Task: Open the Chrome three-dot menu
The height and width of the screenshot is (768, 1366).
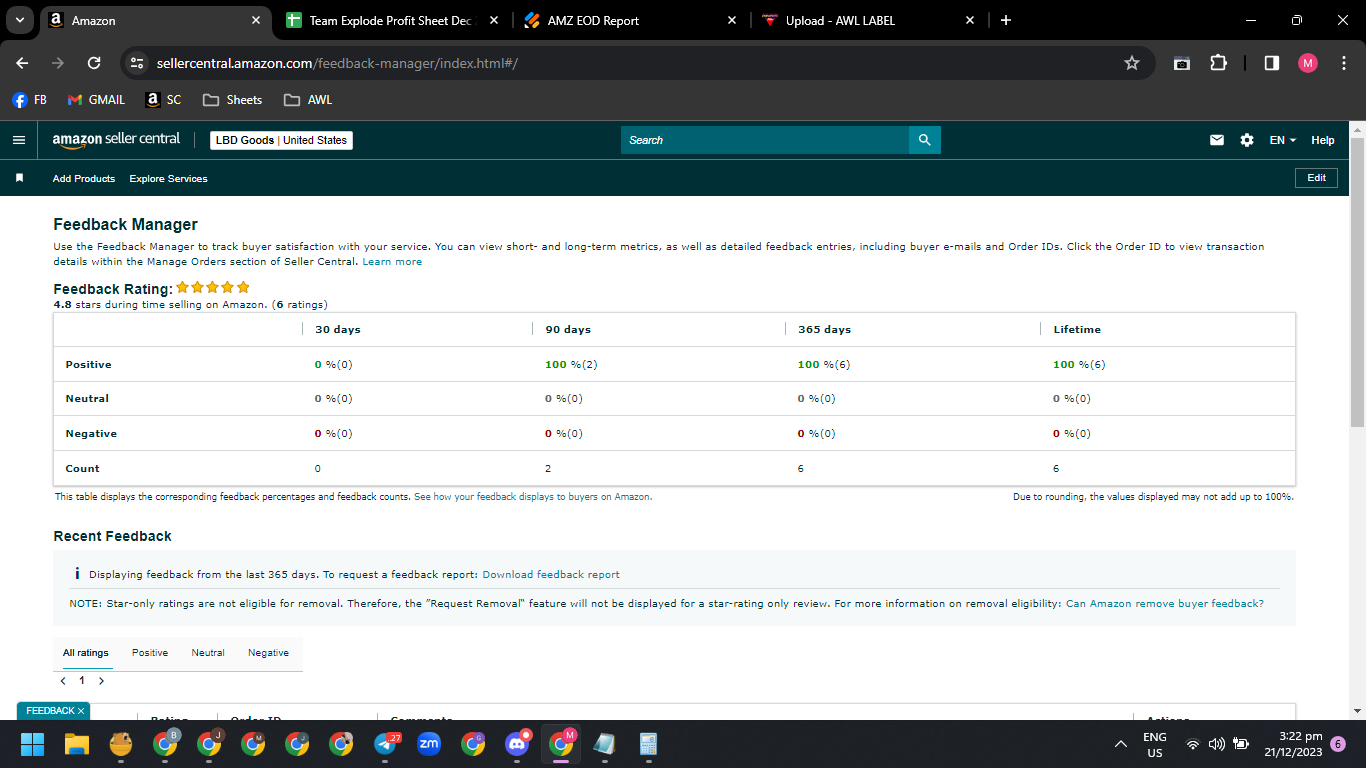Action: pos(1343,63)
